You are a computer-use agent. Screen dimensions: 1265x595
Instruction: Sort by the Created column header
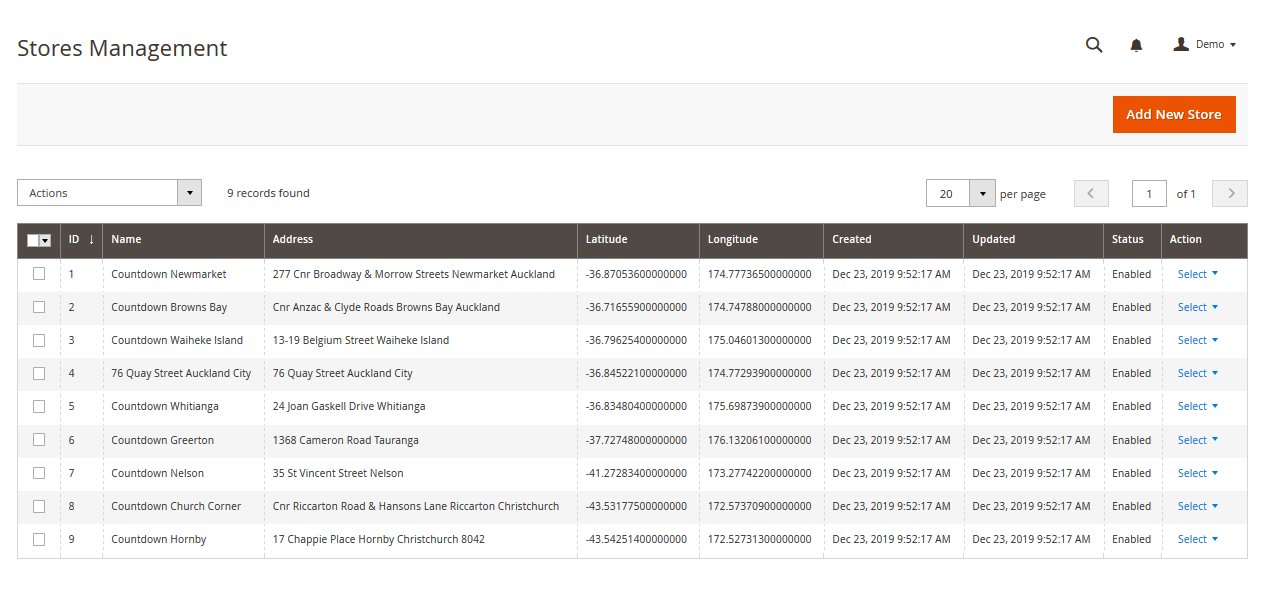point(852,240)
